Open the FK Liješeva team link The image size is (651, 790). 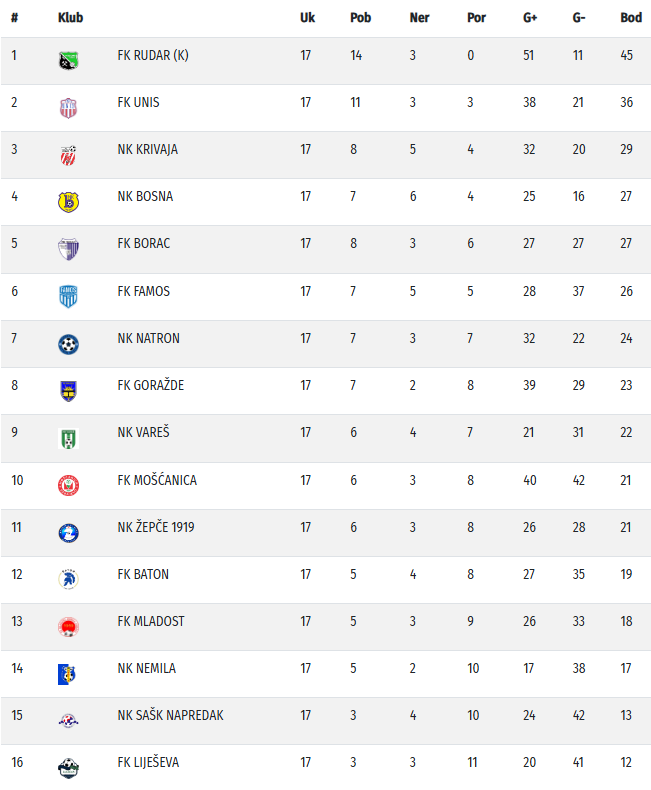(148, 762)
